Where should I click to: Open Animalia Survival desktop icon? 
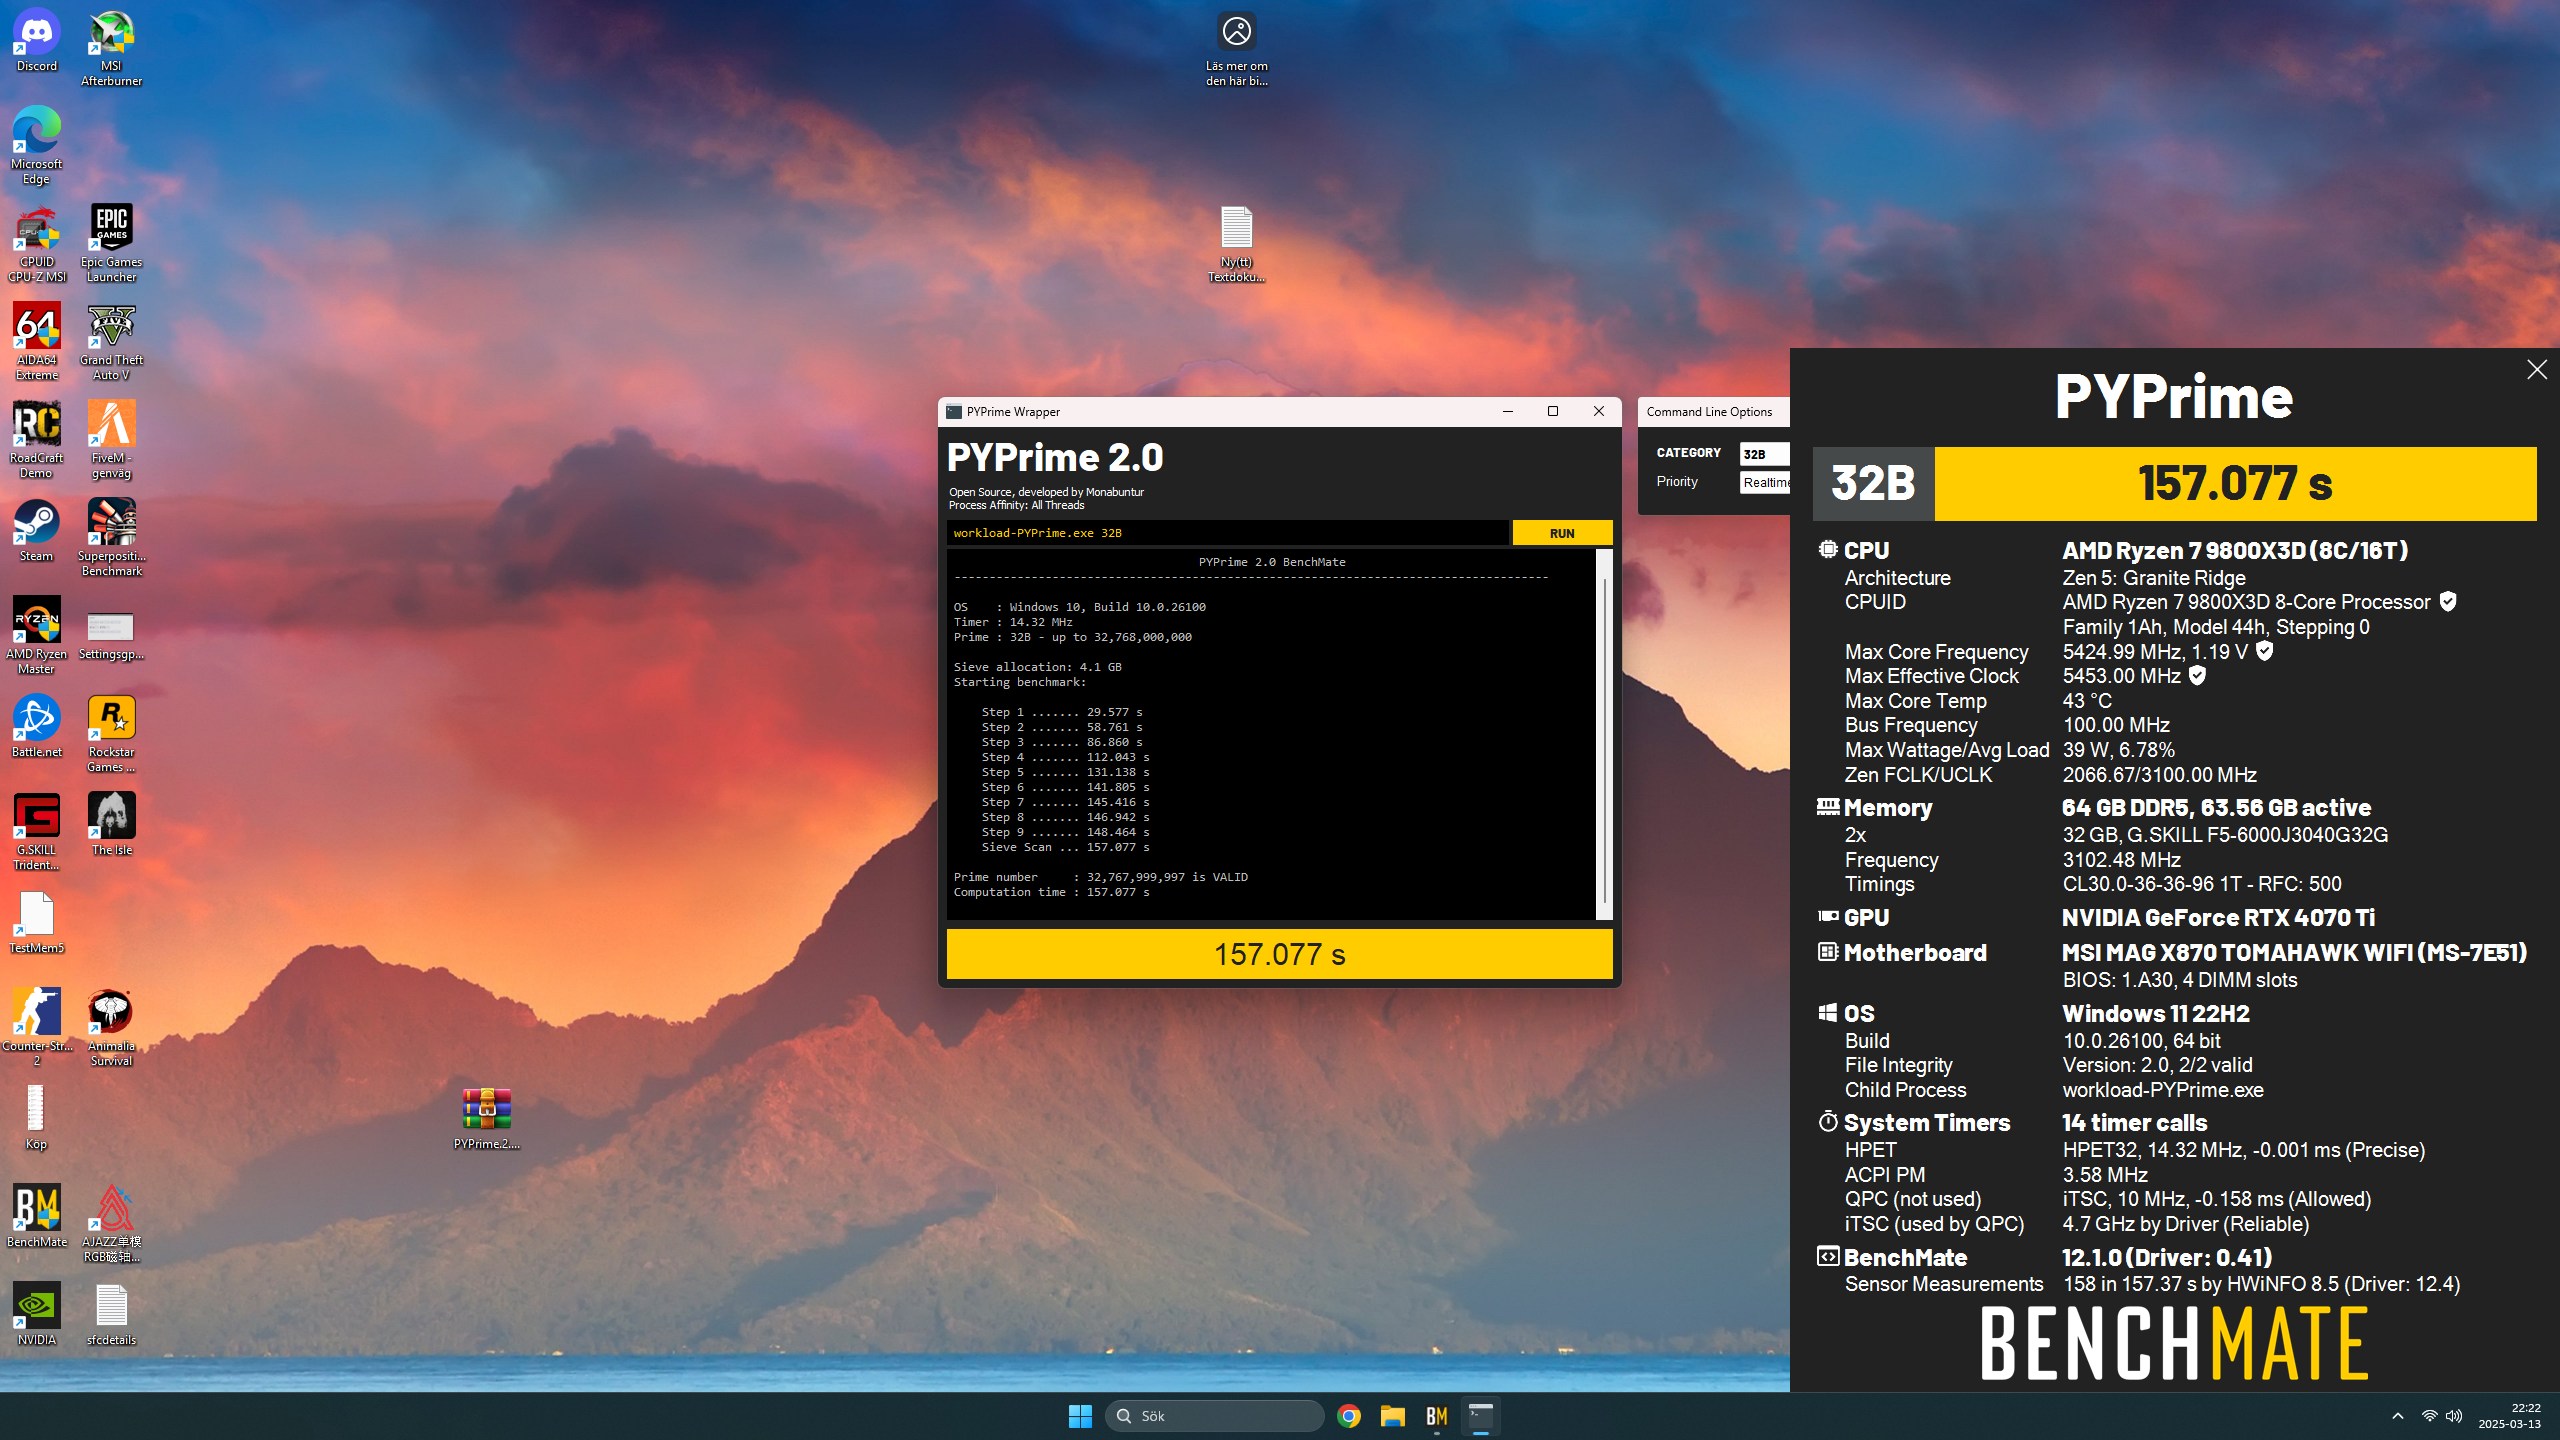111,1029
